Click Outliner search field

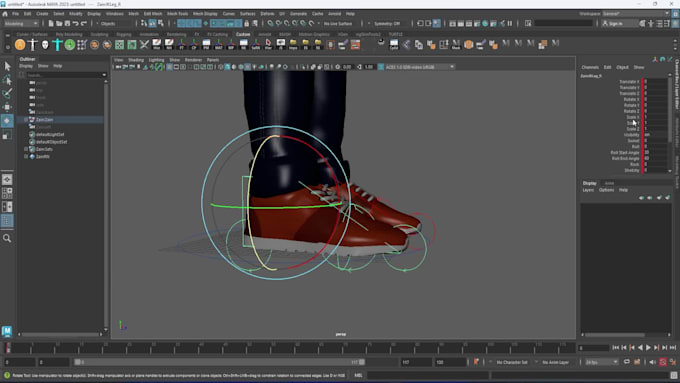click(64, 75)
